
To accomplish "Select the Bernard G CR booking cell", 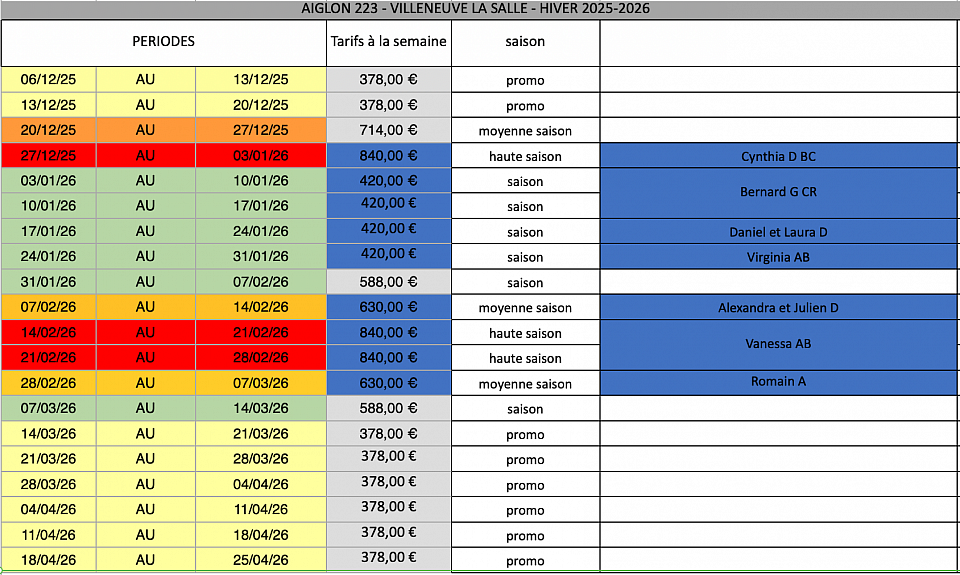I will 779,192.
